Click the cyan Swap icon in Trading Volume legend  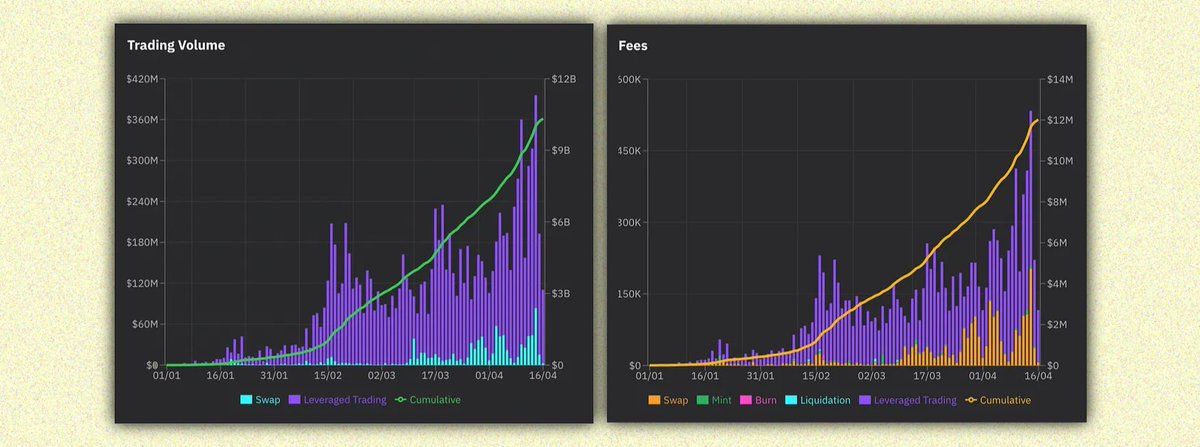pos(246,400)
